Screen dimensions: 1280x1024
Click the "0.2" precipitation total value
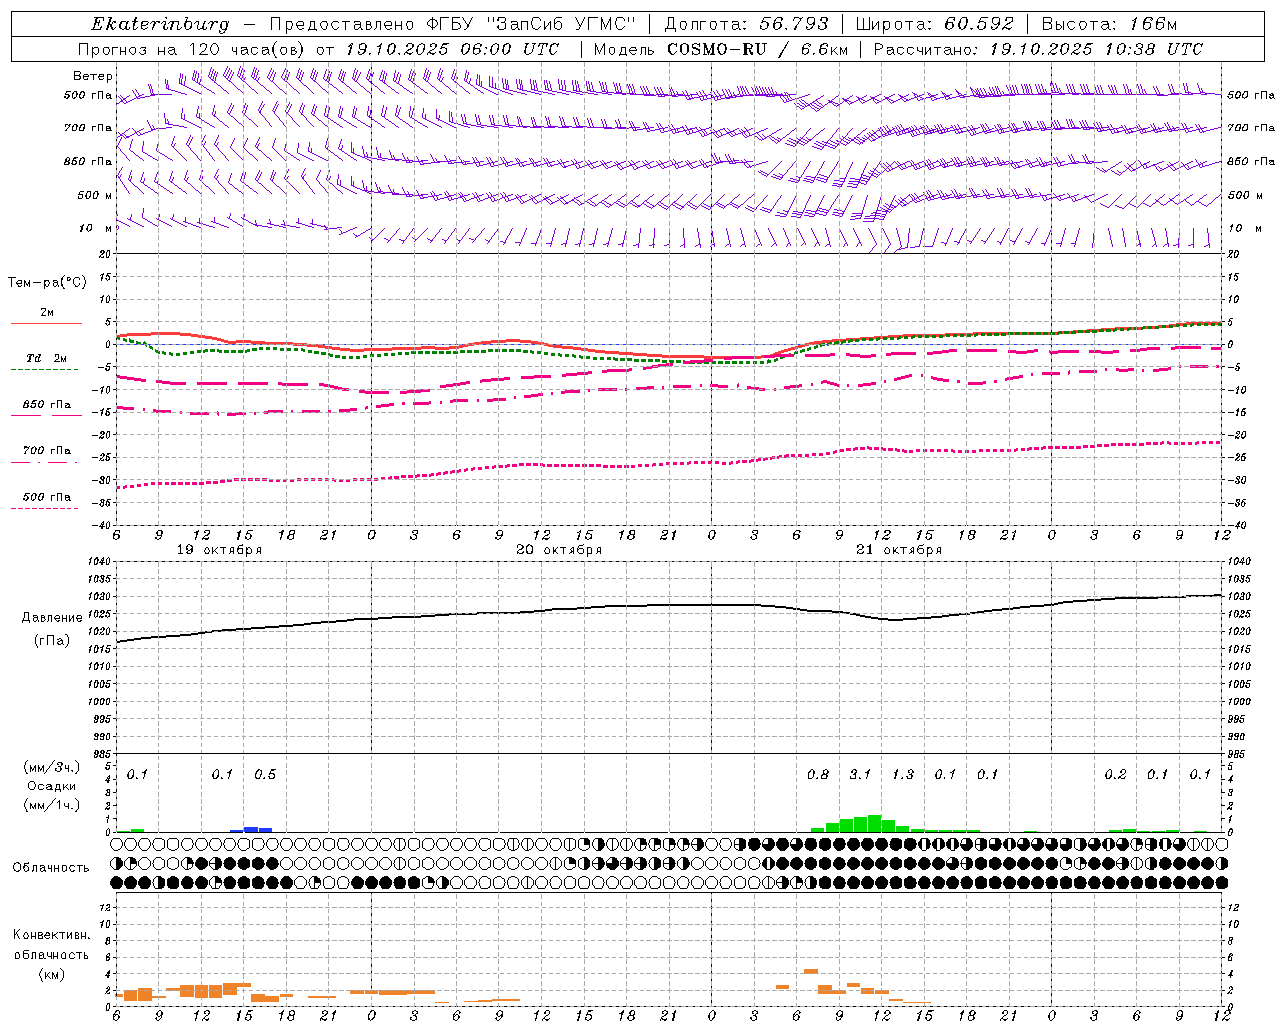tap(1115, 775)
